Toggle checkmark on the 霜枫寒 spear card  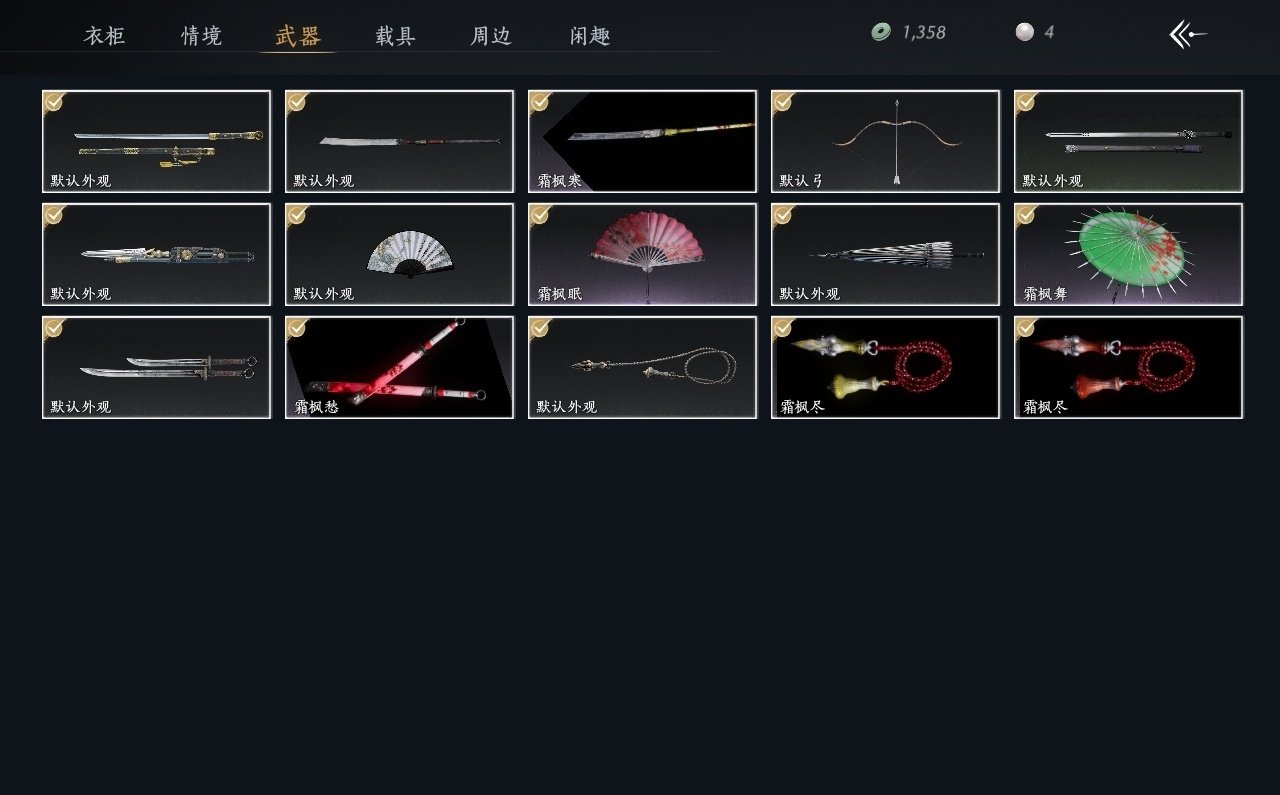540,101
